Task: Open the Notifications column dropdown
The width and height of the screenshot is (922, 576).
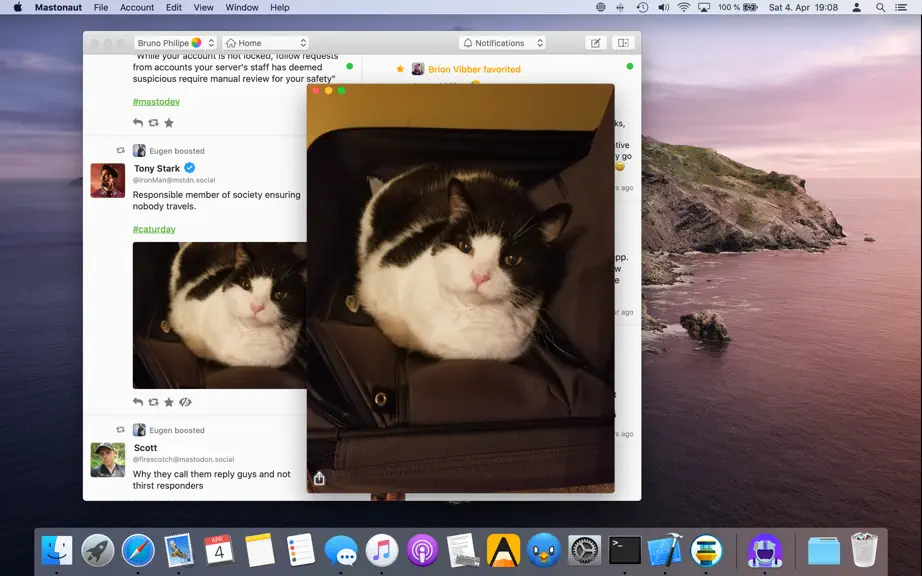Action: click(x=503, y=43)
